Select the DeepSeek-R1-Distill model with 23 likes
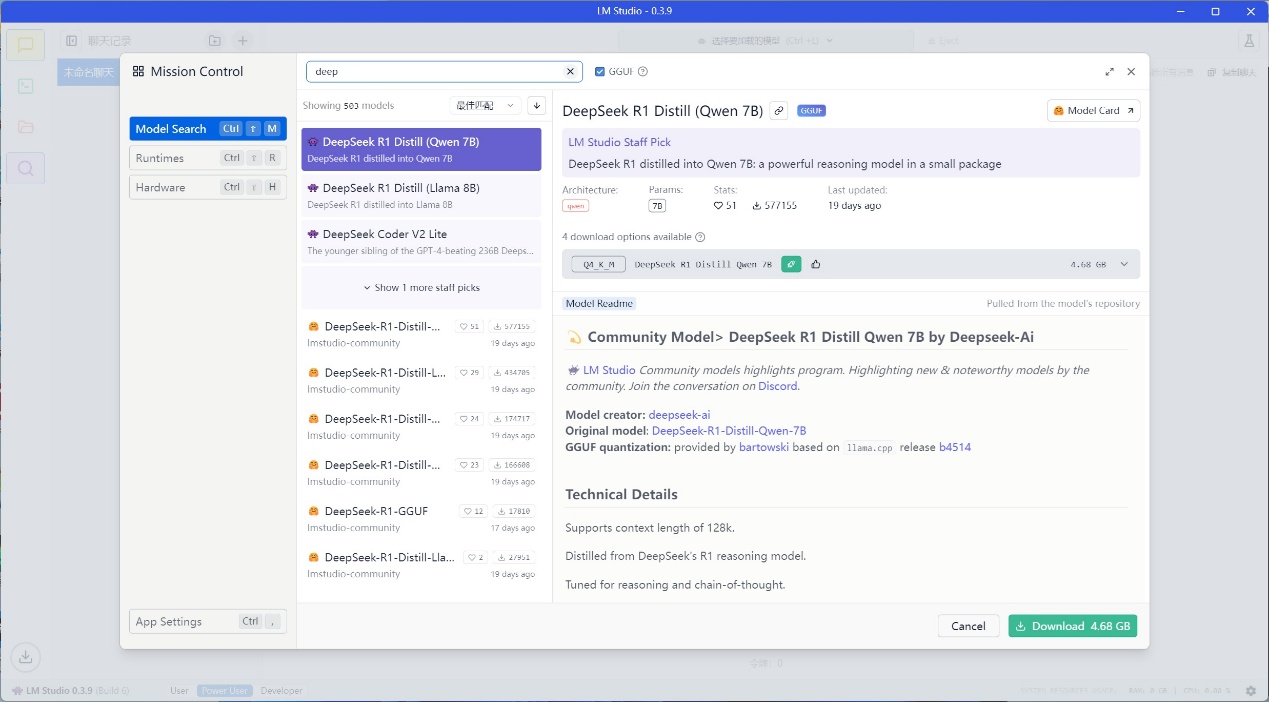The image size is (1269, 702). (x=421, y=472)
